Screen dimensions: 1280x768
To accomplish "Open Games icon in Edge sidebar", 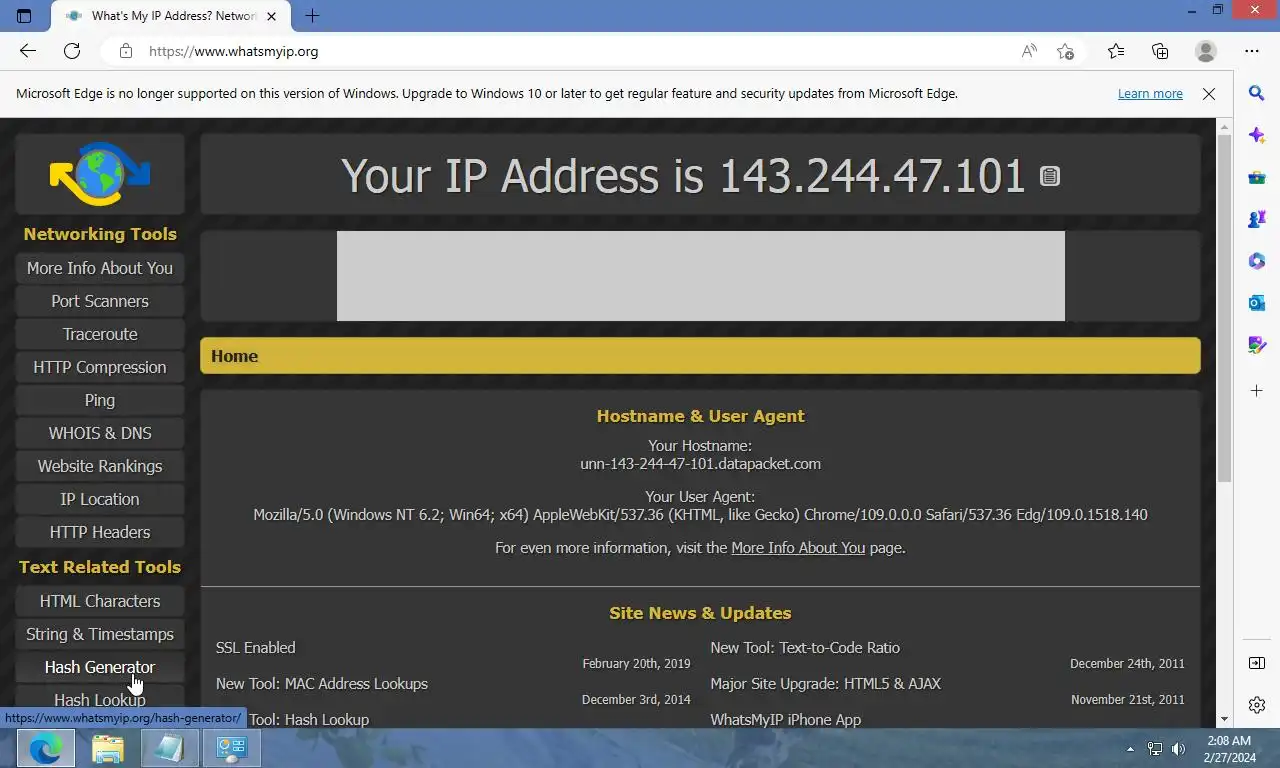I will 1257,219.
